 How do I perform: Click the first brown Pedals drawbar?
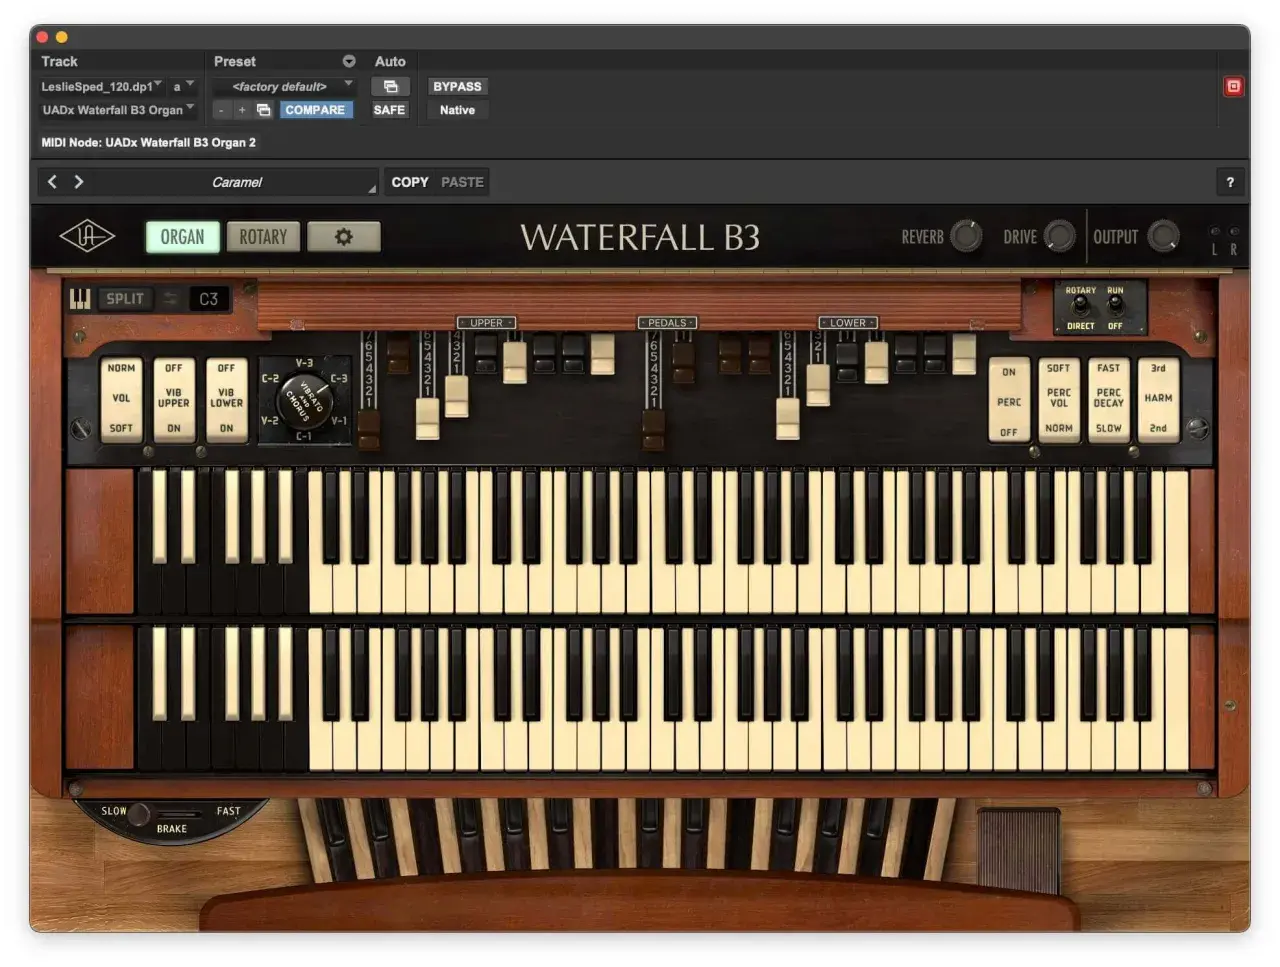pos(653,429)
